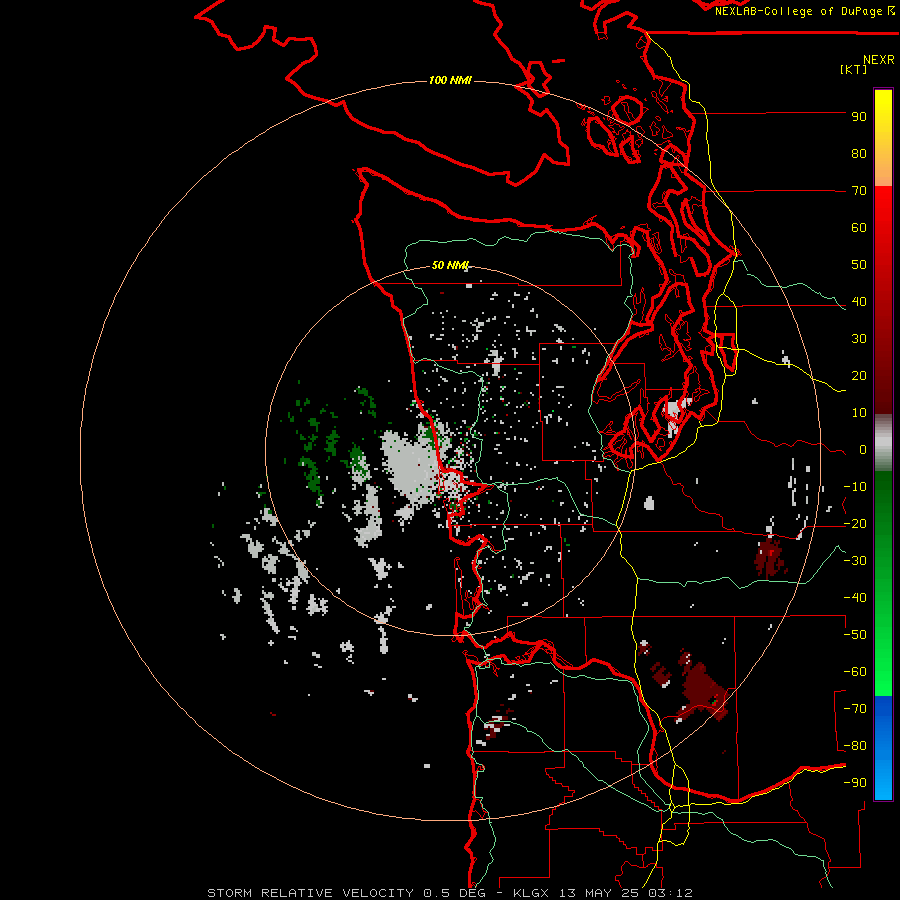This screenshot has height=900, width=900.
Task: Click the -50 value on velocity scale
Action: 855,635
